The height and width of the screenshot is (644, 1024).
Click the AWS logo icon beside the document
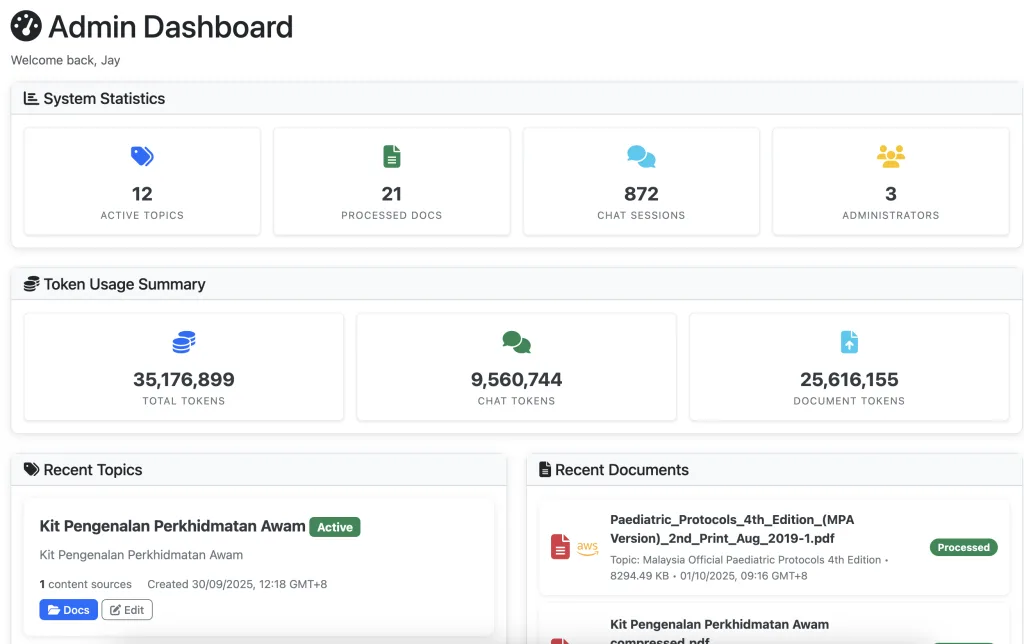[588, 548]
